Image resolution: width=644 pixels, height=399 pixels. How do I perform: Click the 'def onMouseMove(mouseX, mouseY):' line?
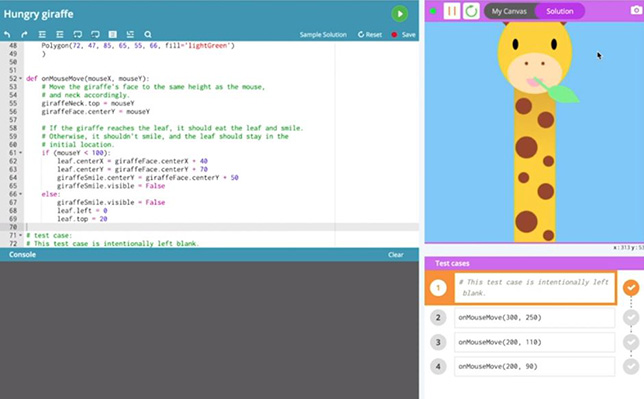point(88,78)
